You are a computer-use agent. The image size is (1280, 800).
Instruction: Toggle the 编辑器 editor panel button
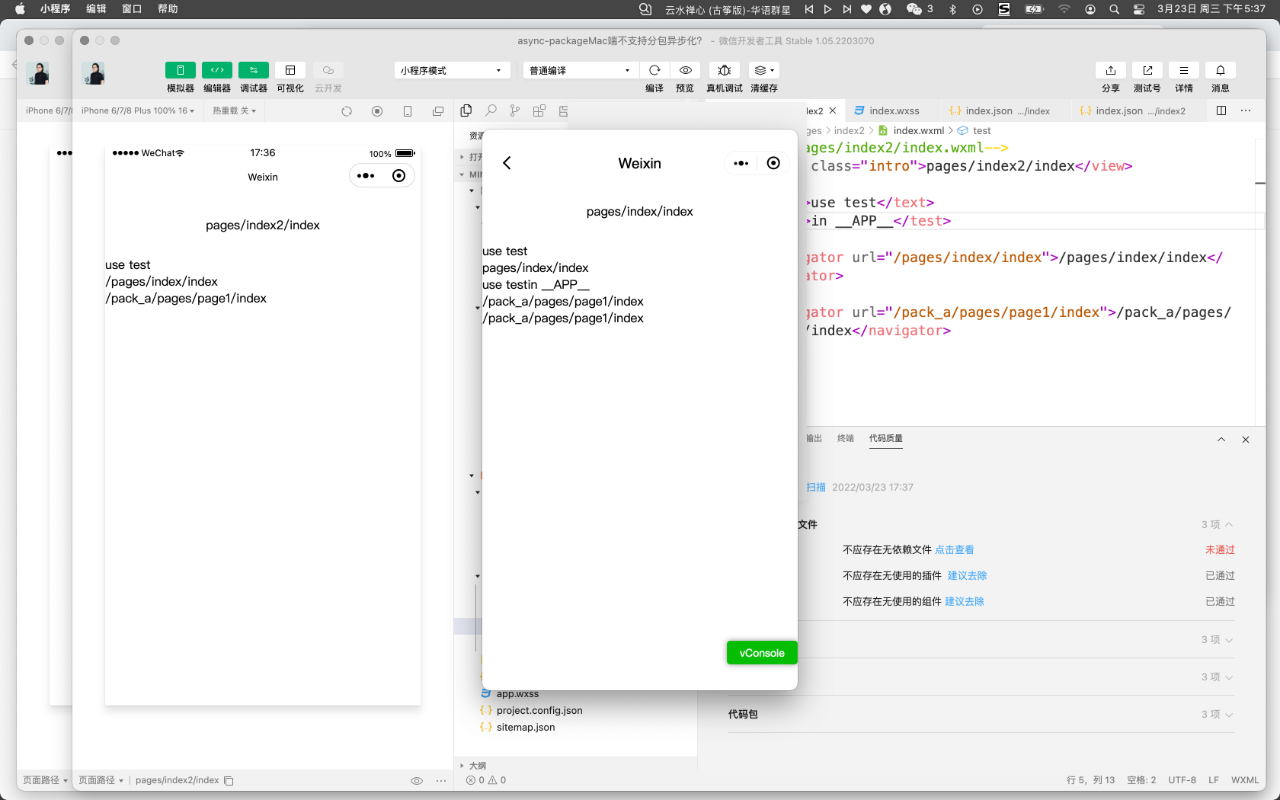coord(217,70)
